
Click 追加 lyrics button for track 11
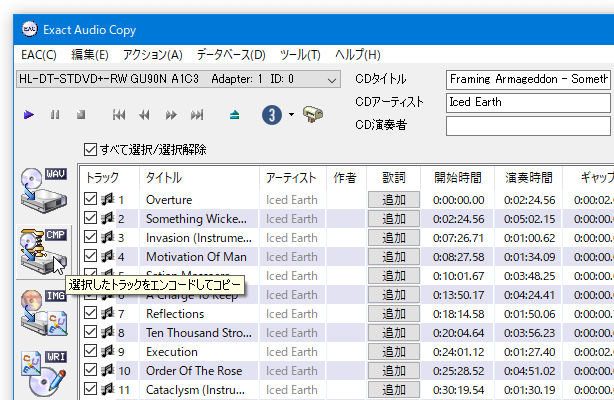[394, 390]
